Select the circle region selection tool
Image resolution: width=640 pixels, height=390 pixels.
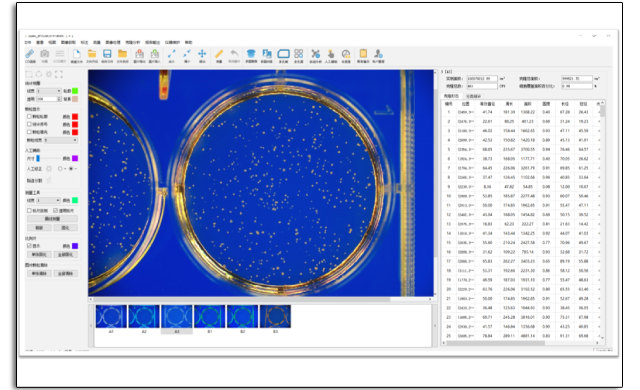point(39,74)
